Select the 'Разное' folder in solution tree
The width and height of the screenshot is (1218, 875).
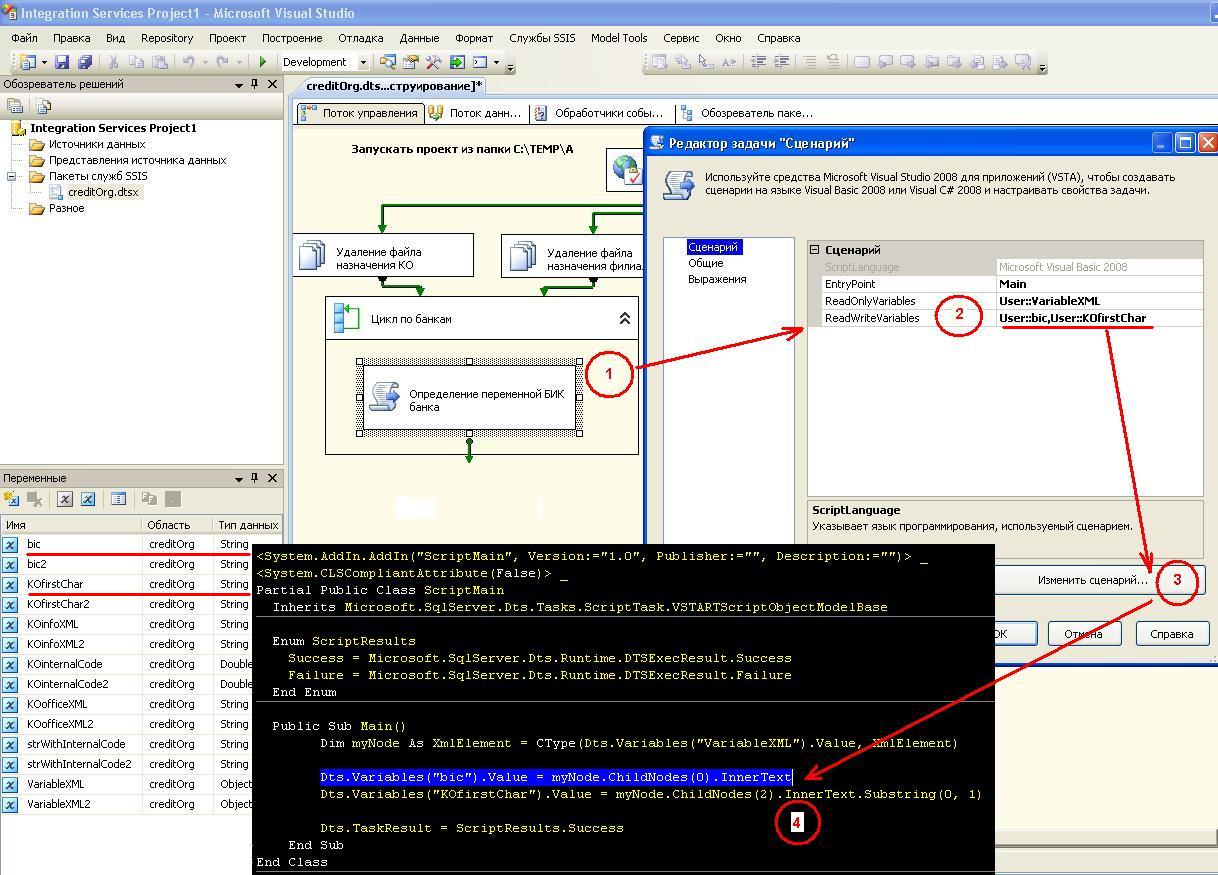point(66,208)
